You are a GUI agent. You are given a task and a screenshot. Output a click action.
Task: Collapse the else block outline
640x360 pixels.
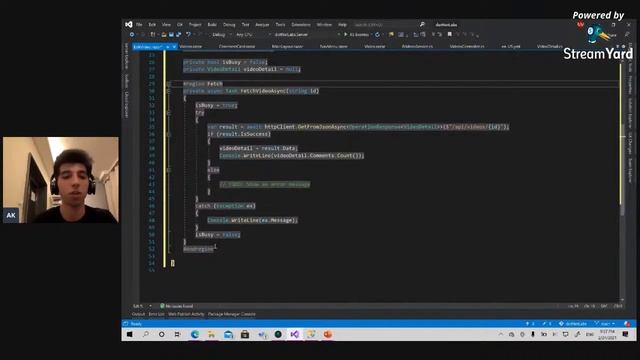(169, 170)
